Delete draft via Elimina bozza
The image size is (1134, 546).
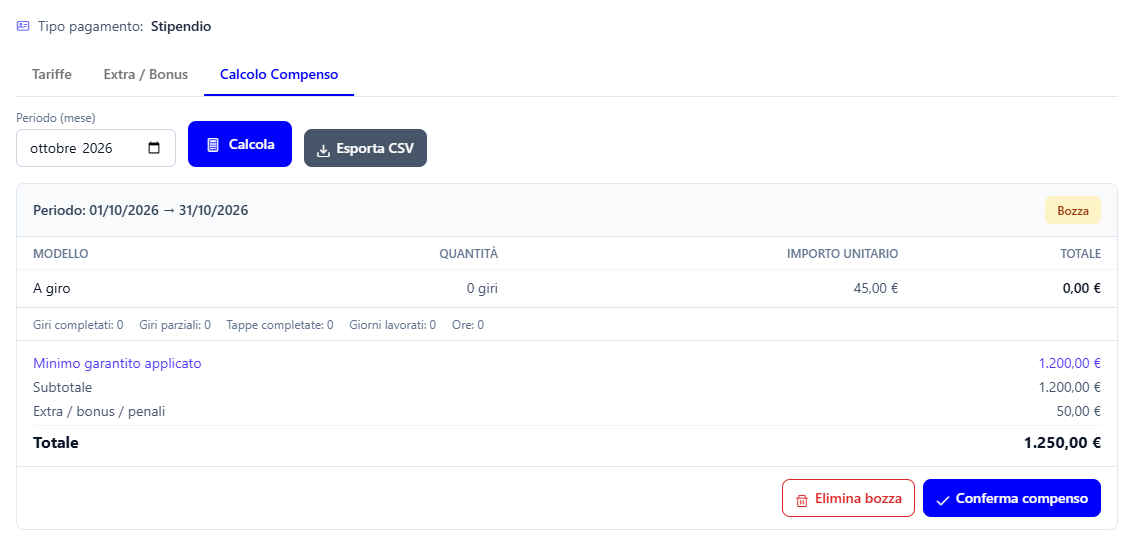[x=848, y=498]
